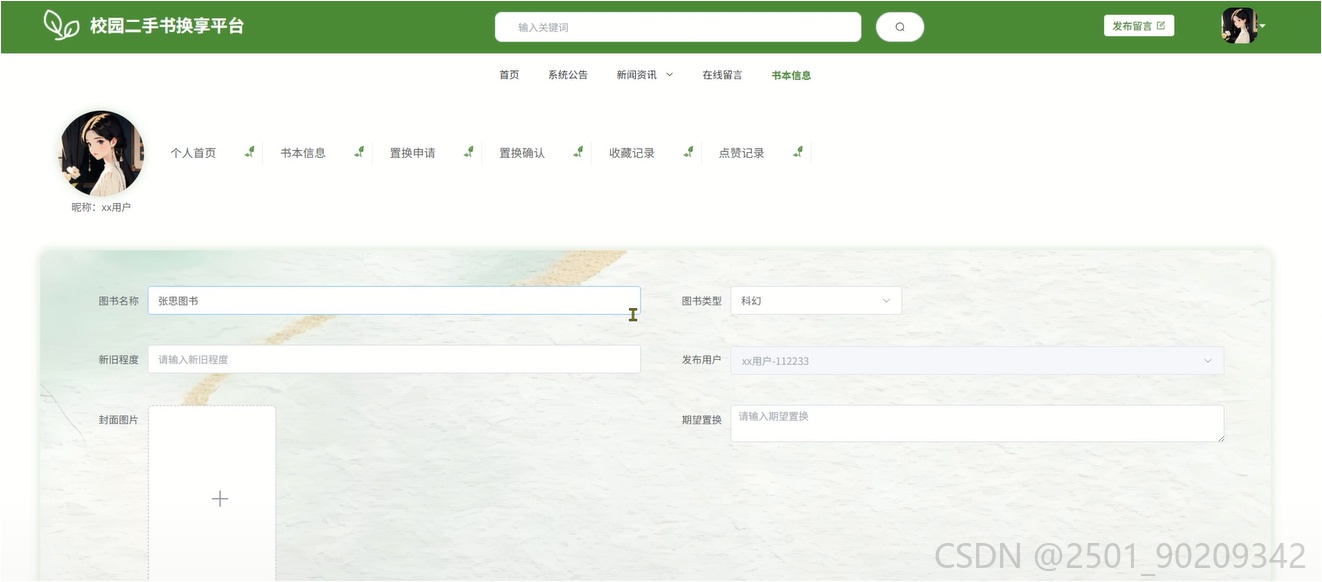Click the 校园二手书换享平台 site title

coord(167,26)
